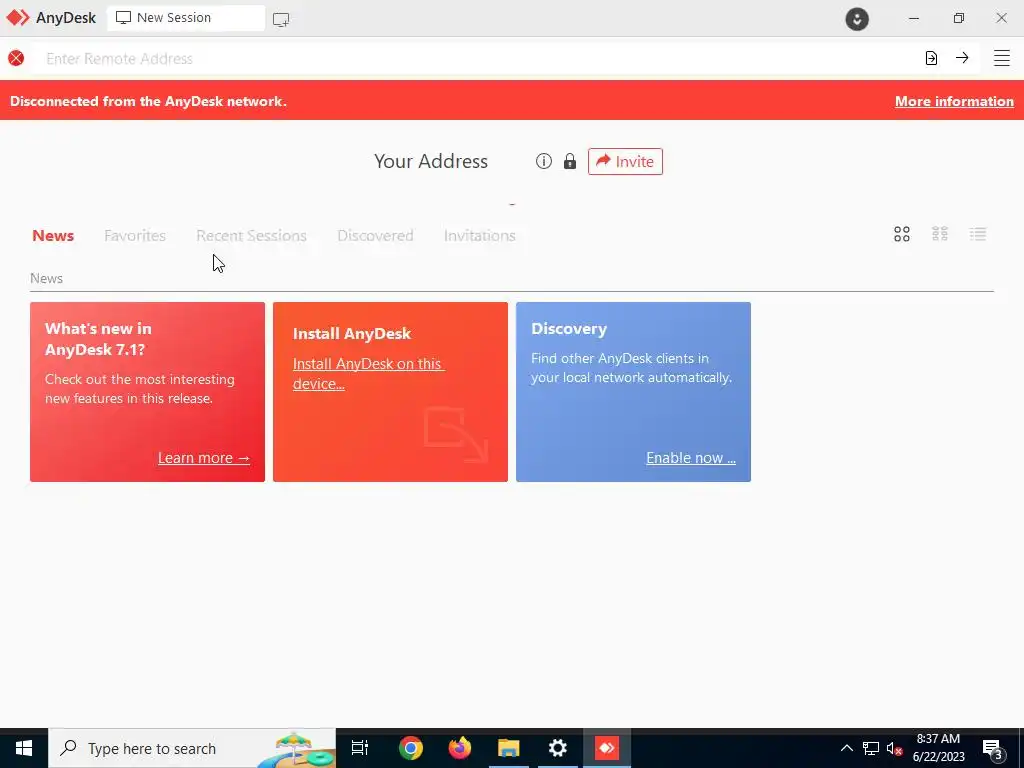Click the dark round profile dropdown icon
This screenshot has width=1024, height=768.
coord(857,19)
